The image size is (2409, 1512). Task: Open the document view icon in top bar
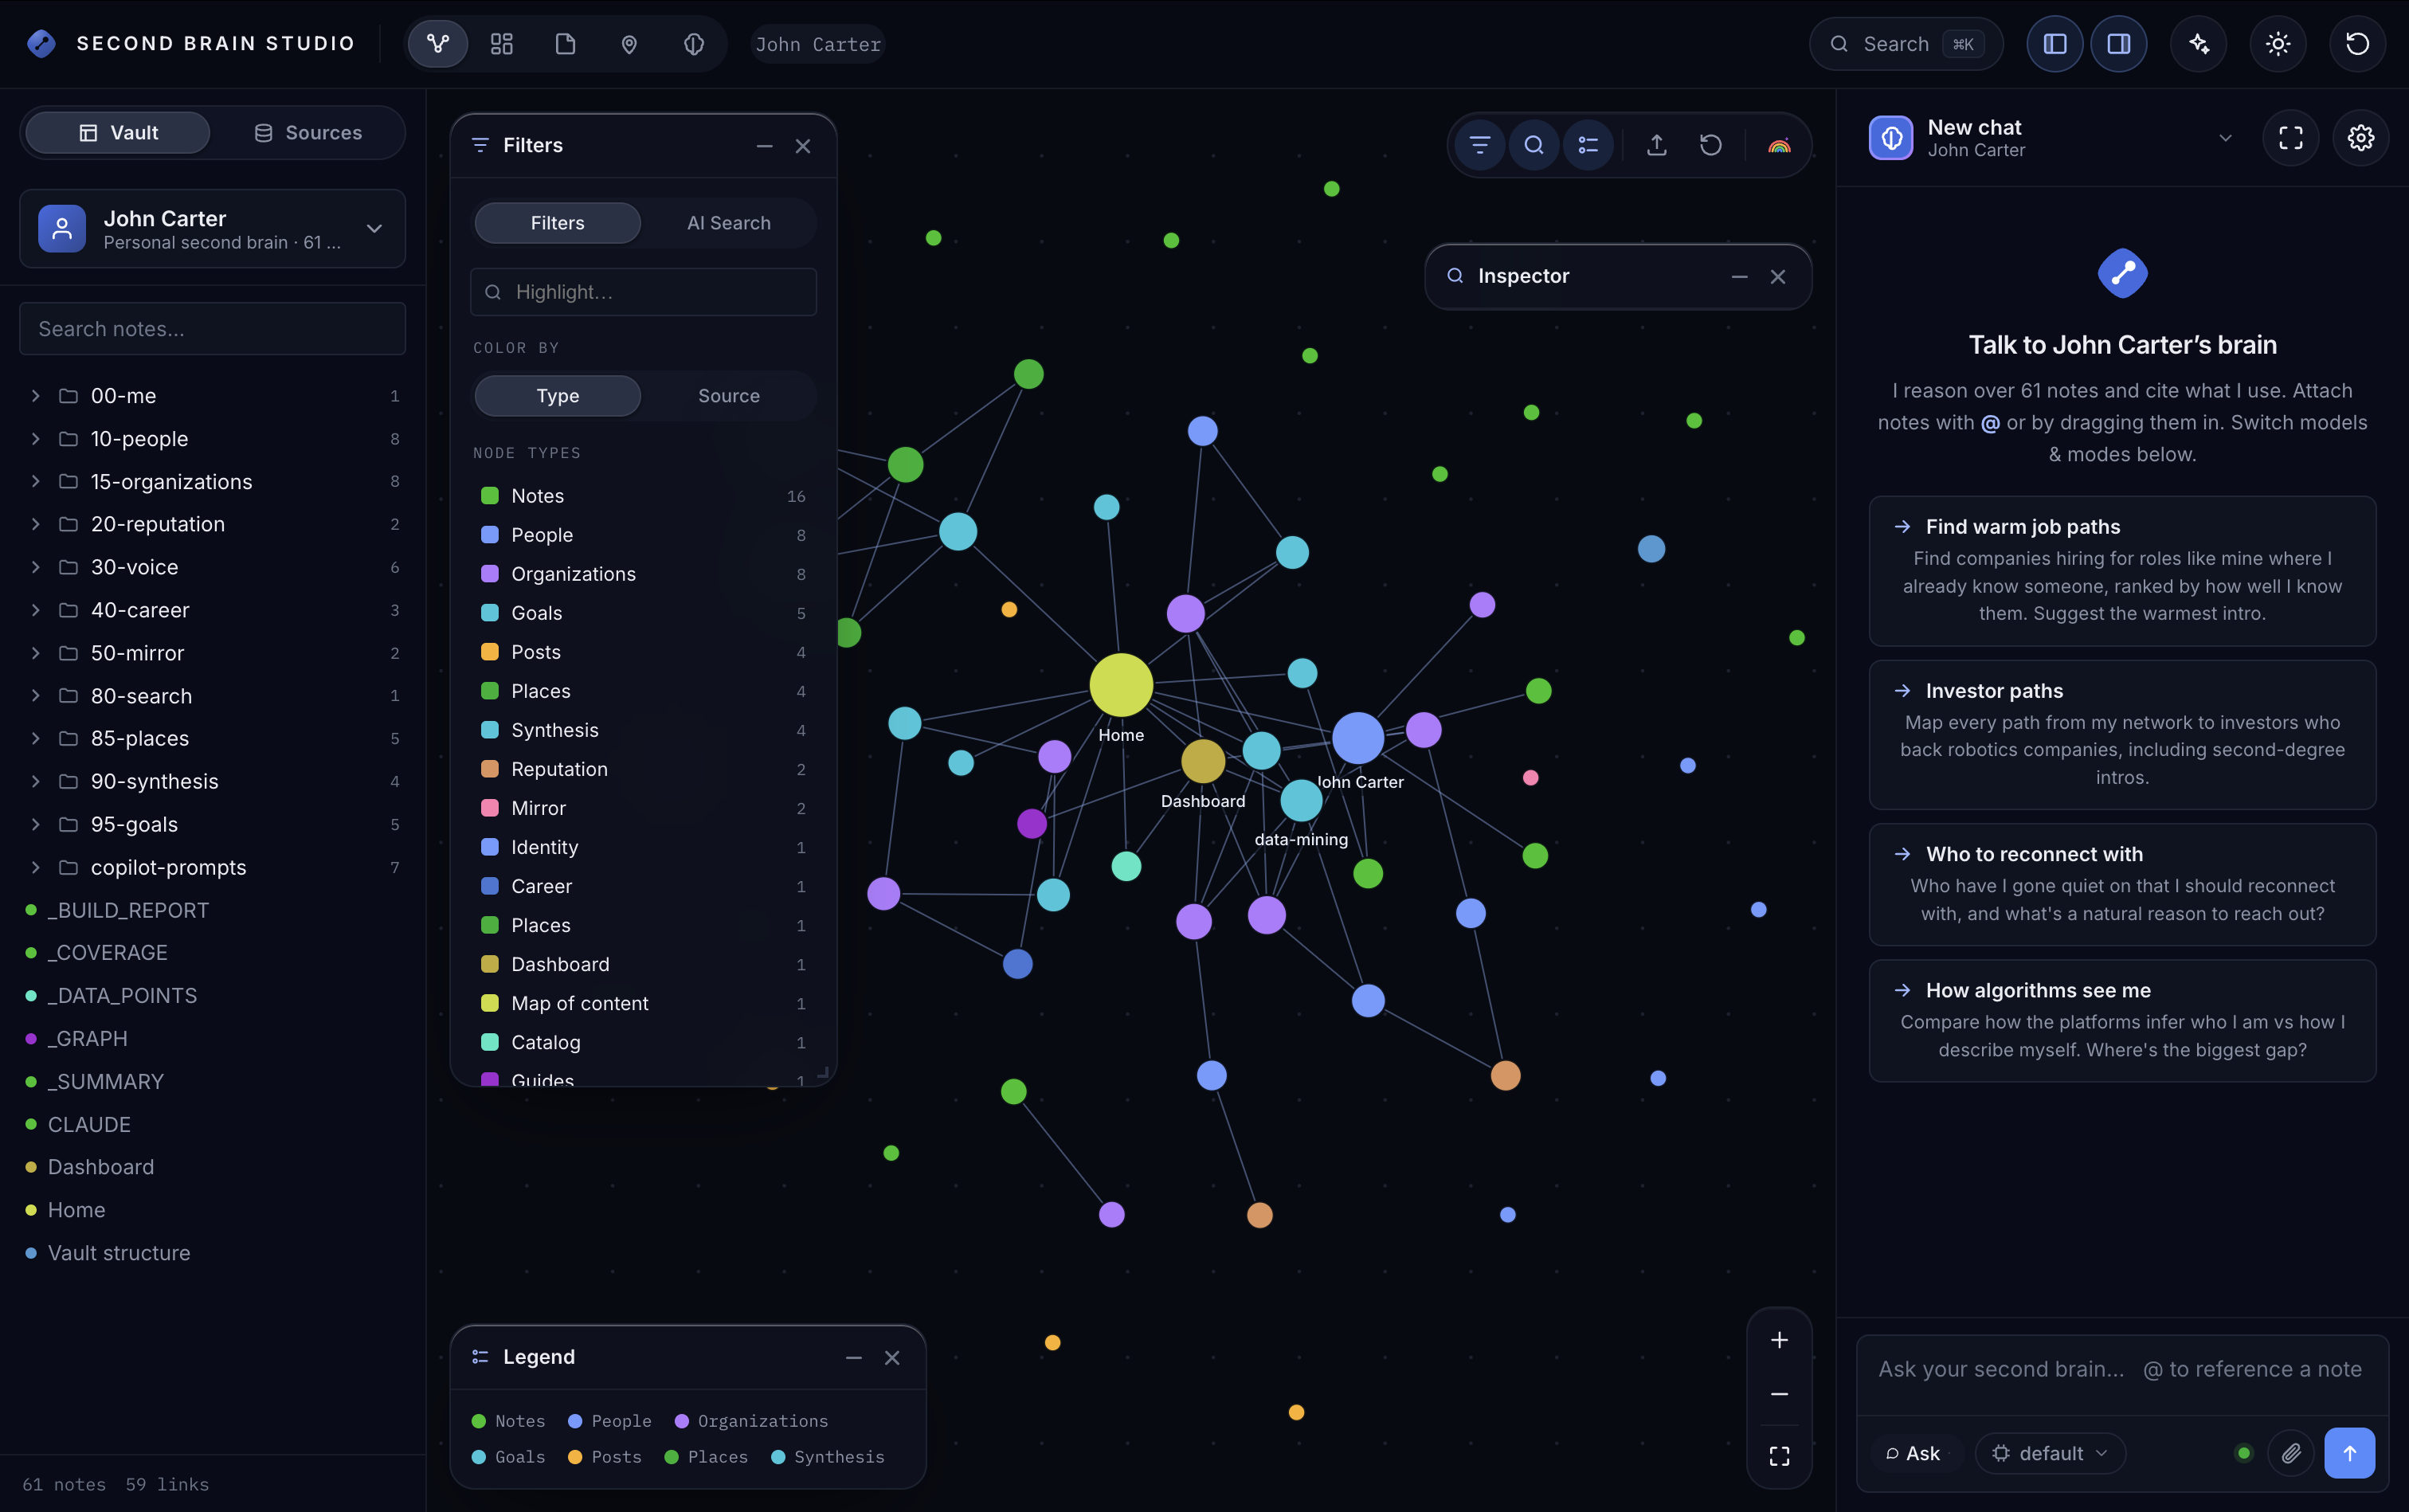pyautogui.click(x=565, y=44)
